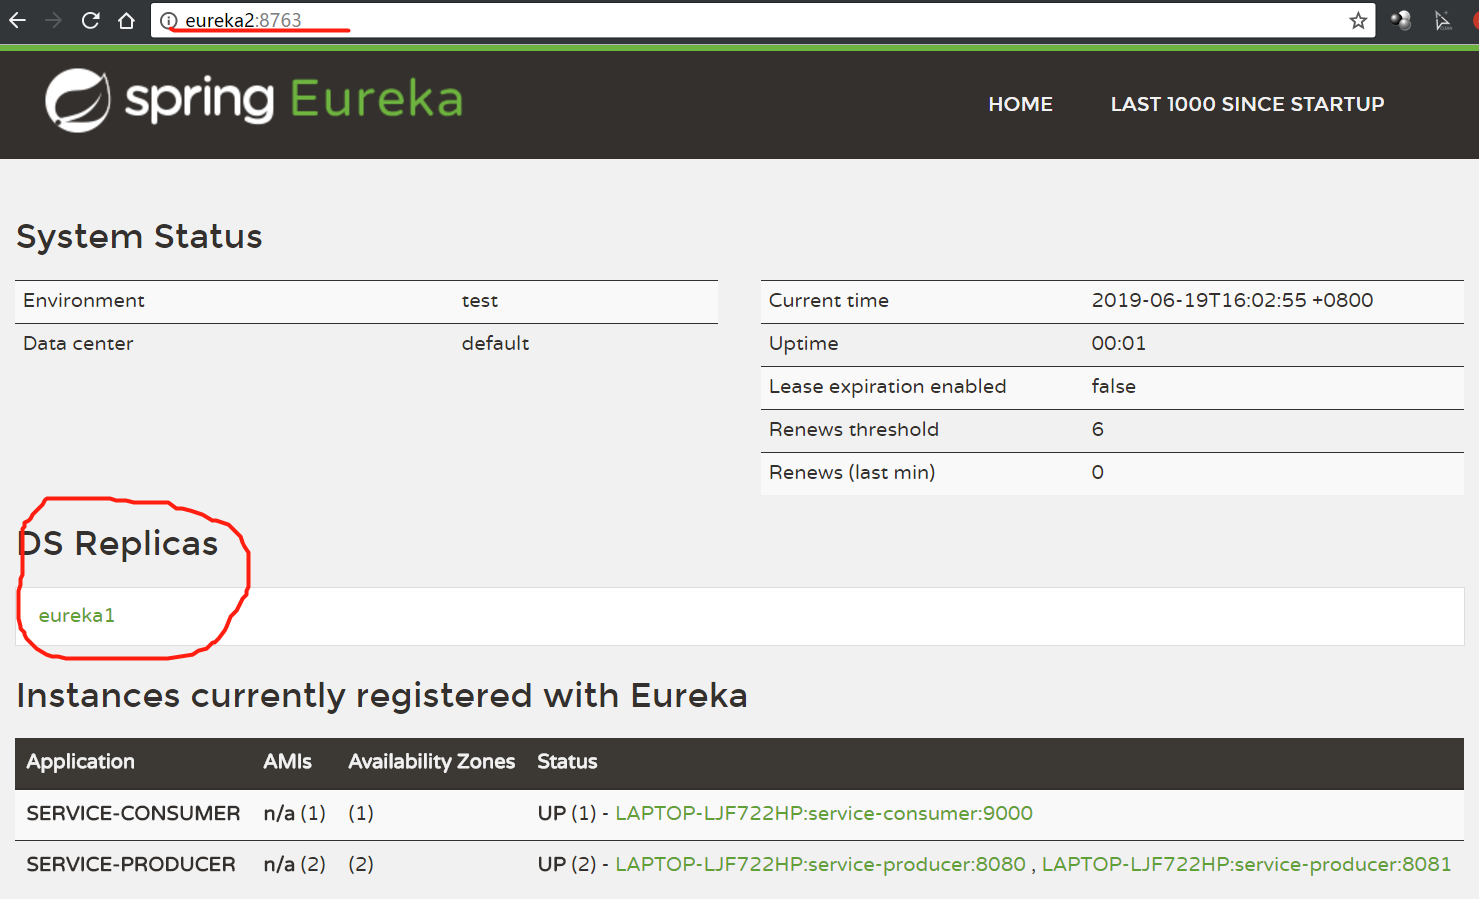
Task: Click the browser forward arrow
Action: pyautogui.click(x=54, y=20)
